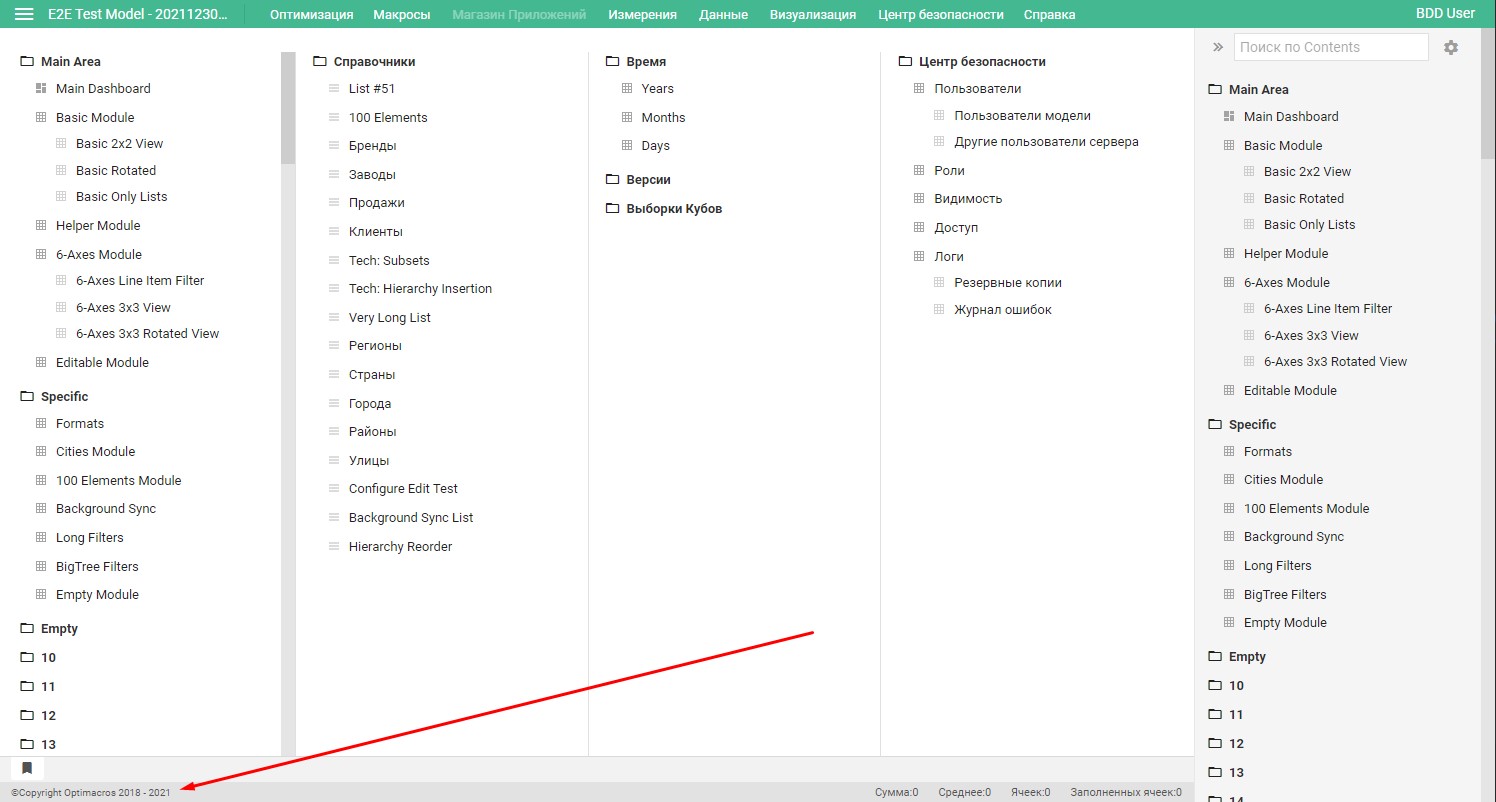The width and height of the screenshot is (1496, 802).
Task: Click list icon beside Бренды
Action: [335, 146]
